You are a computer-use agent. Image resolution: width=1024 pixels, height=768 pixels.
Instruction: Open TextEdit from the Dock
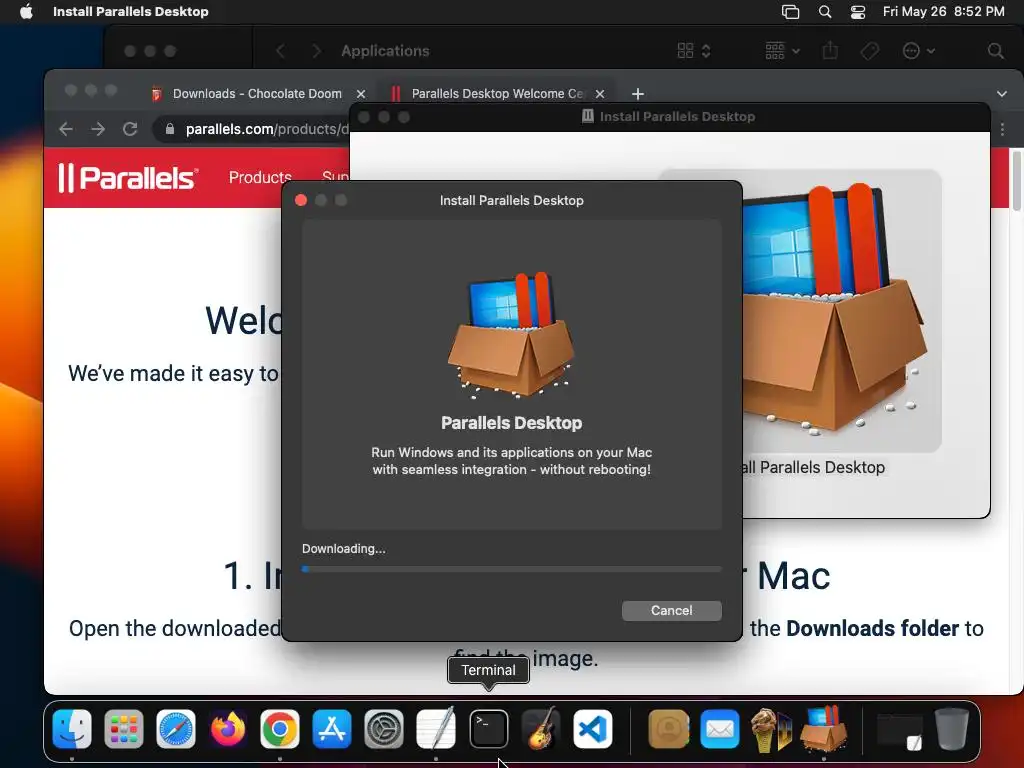click(436, 729)
